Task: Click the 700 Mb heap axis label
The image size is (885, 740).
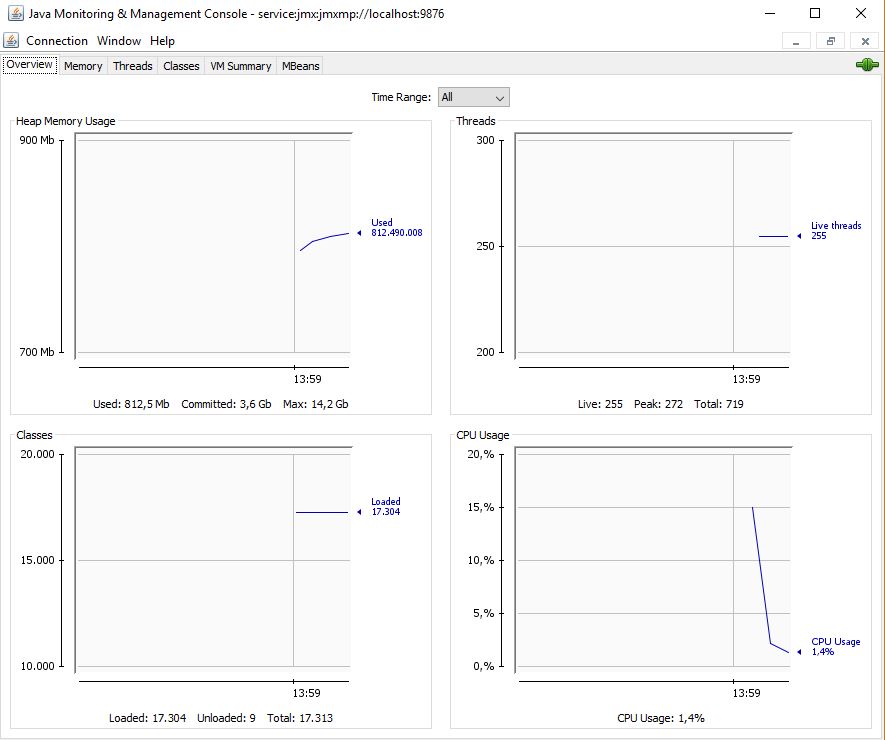Action: tap(37, 352)
